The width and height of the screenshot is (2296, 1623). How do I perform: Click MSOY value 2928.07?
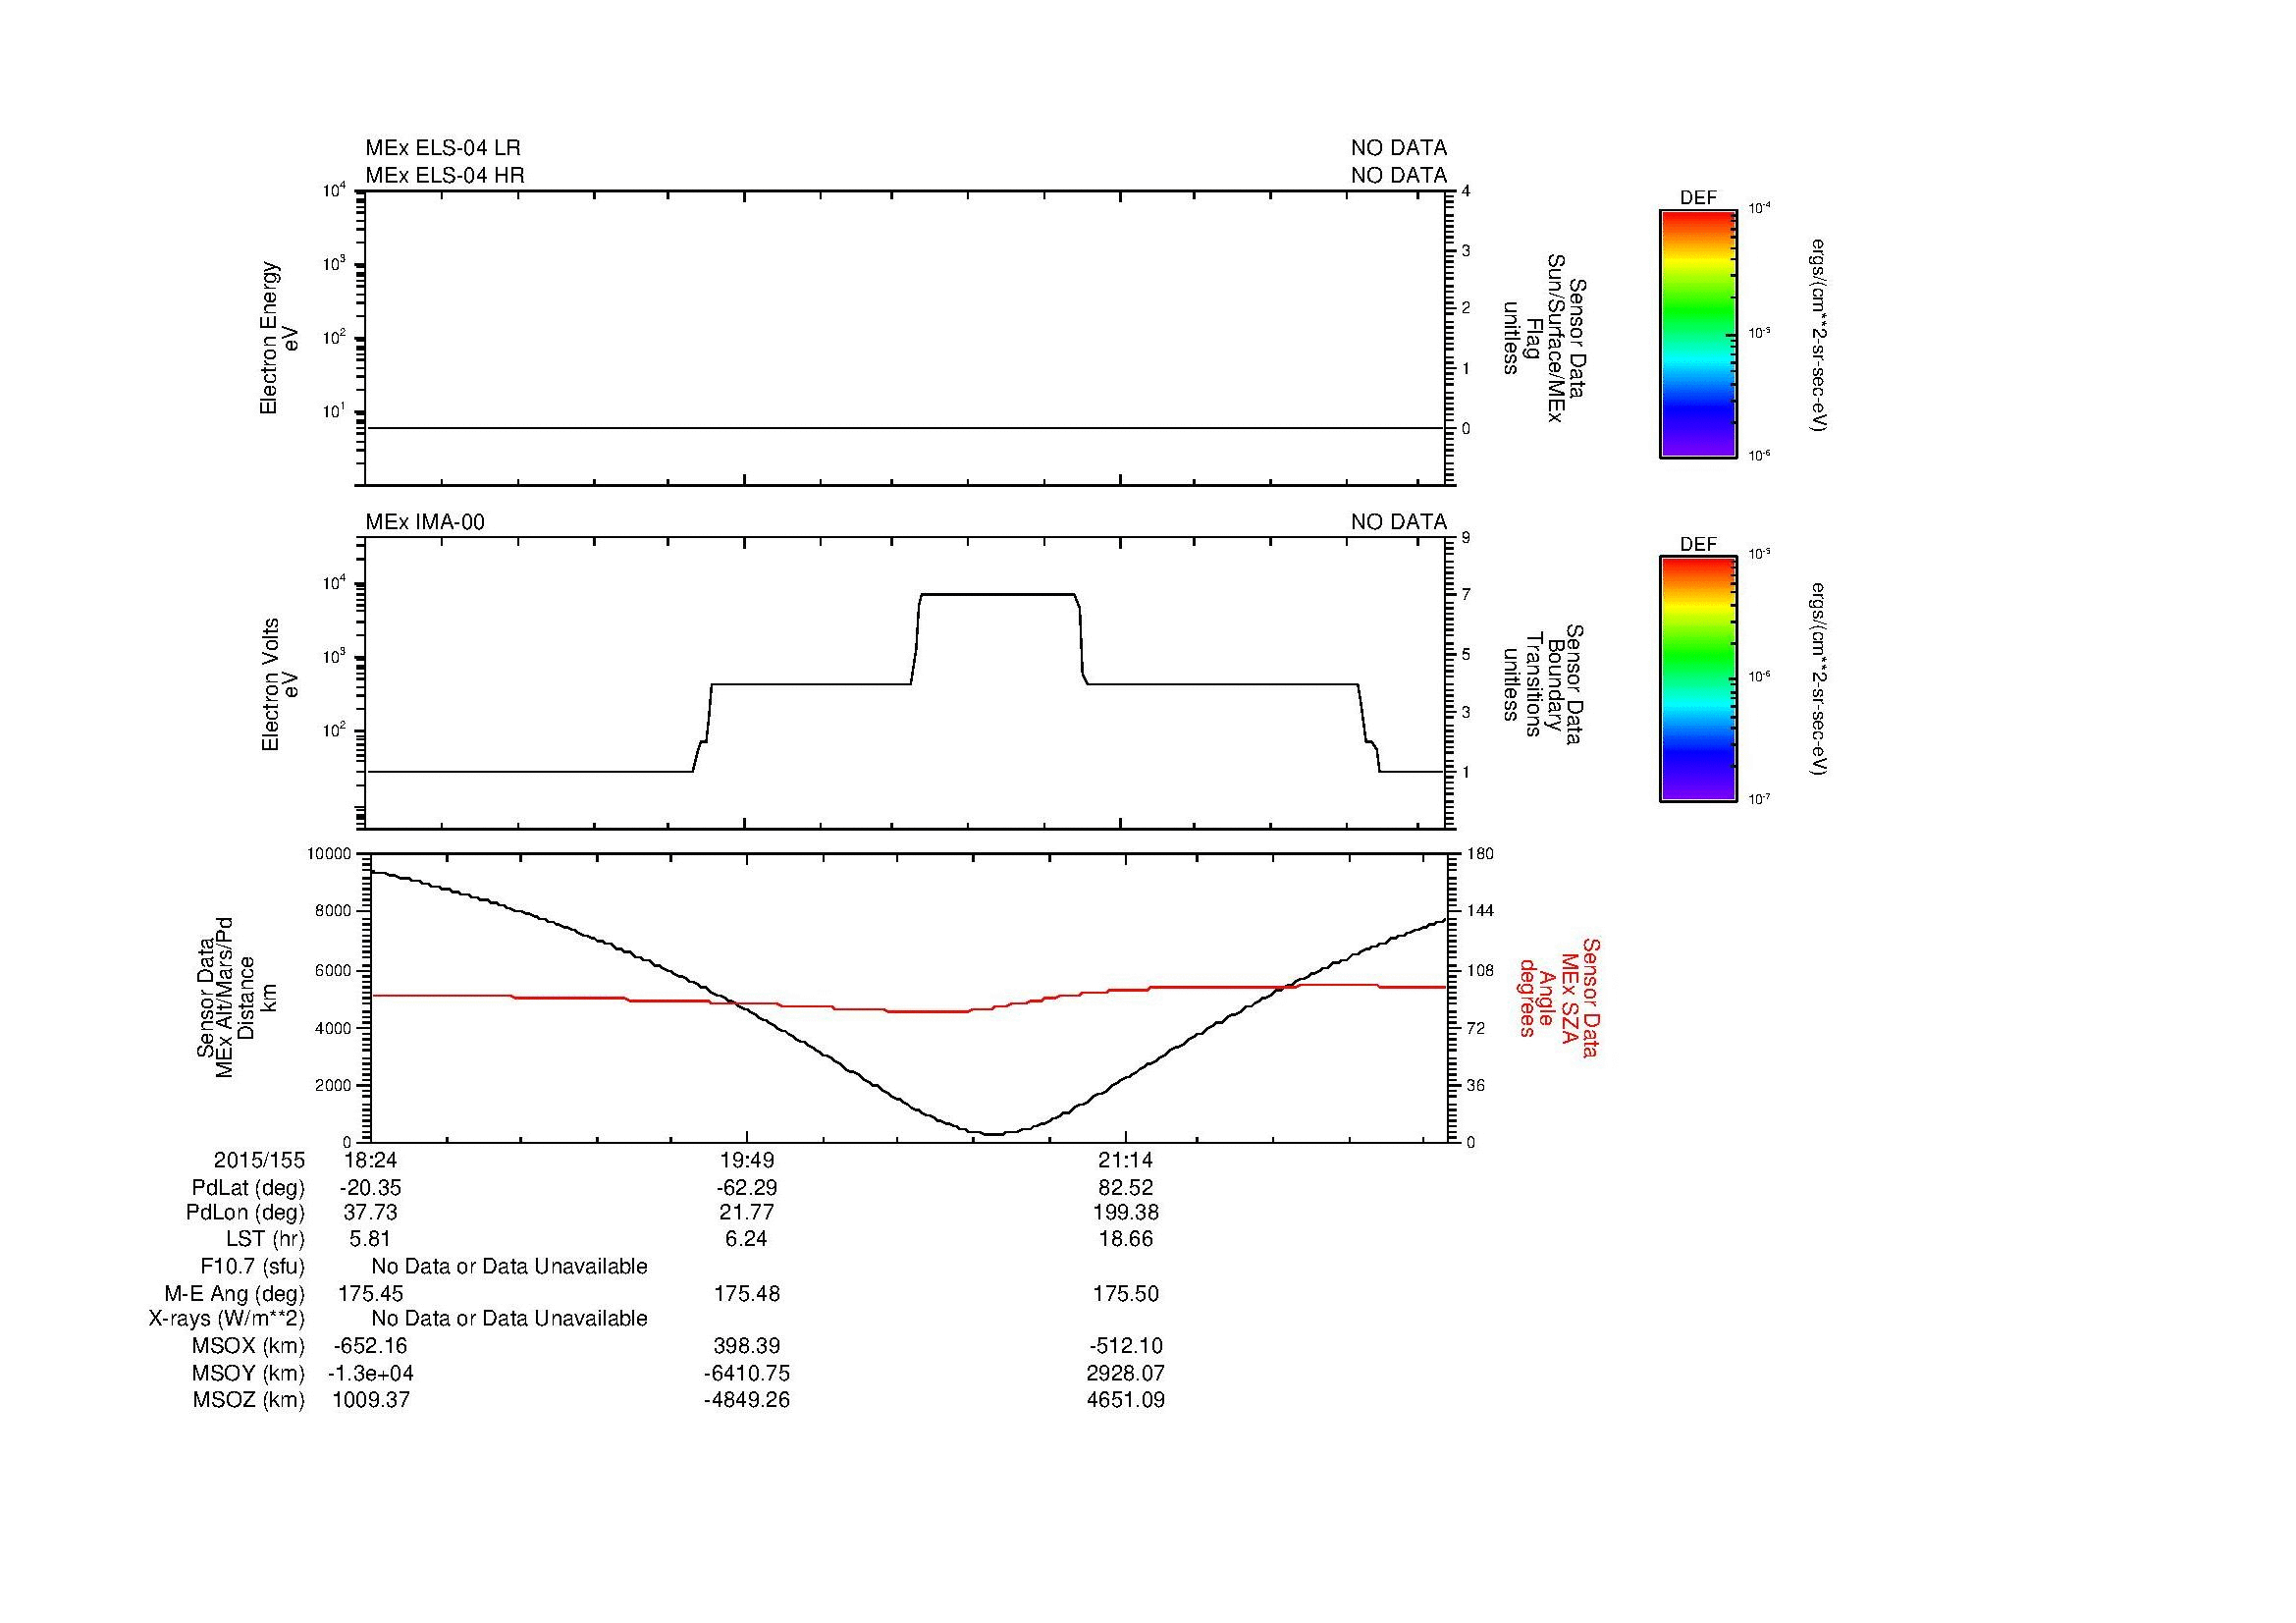click(x=1126, y=1373)
